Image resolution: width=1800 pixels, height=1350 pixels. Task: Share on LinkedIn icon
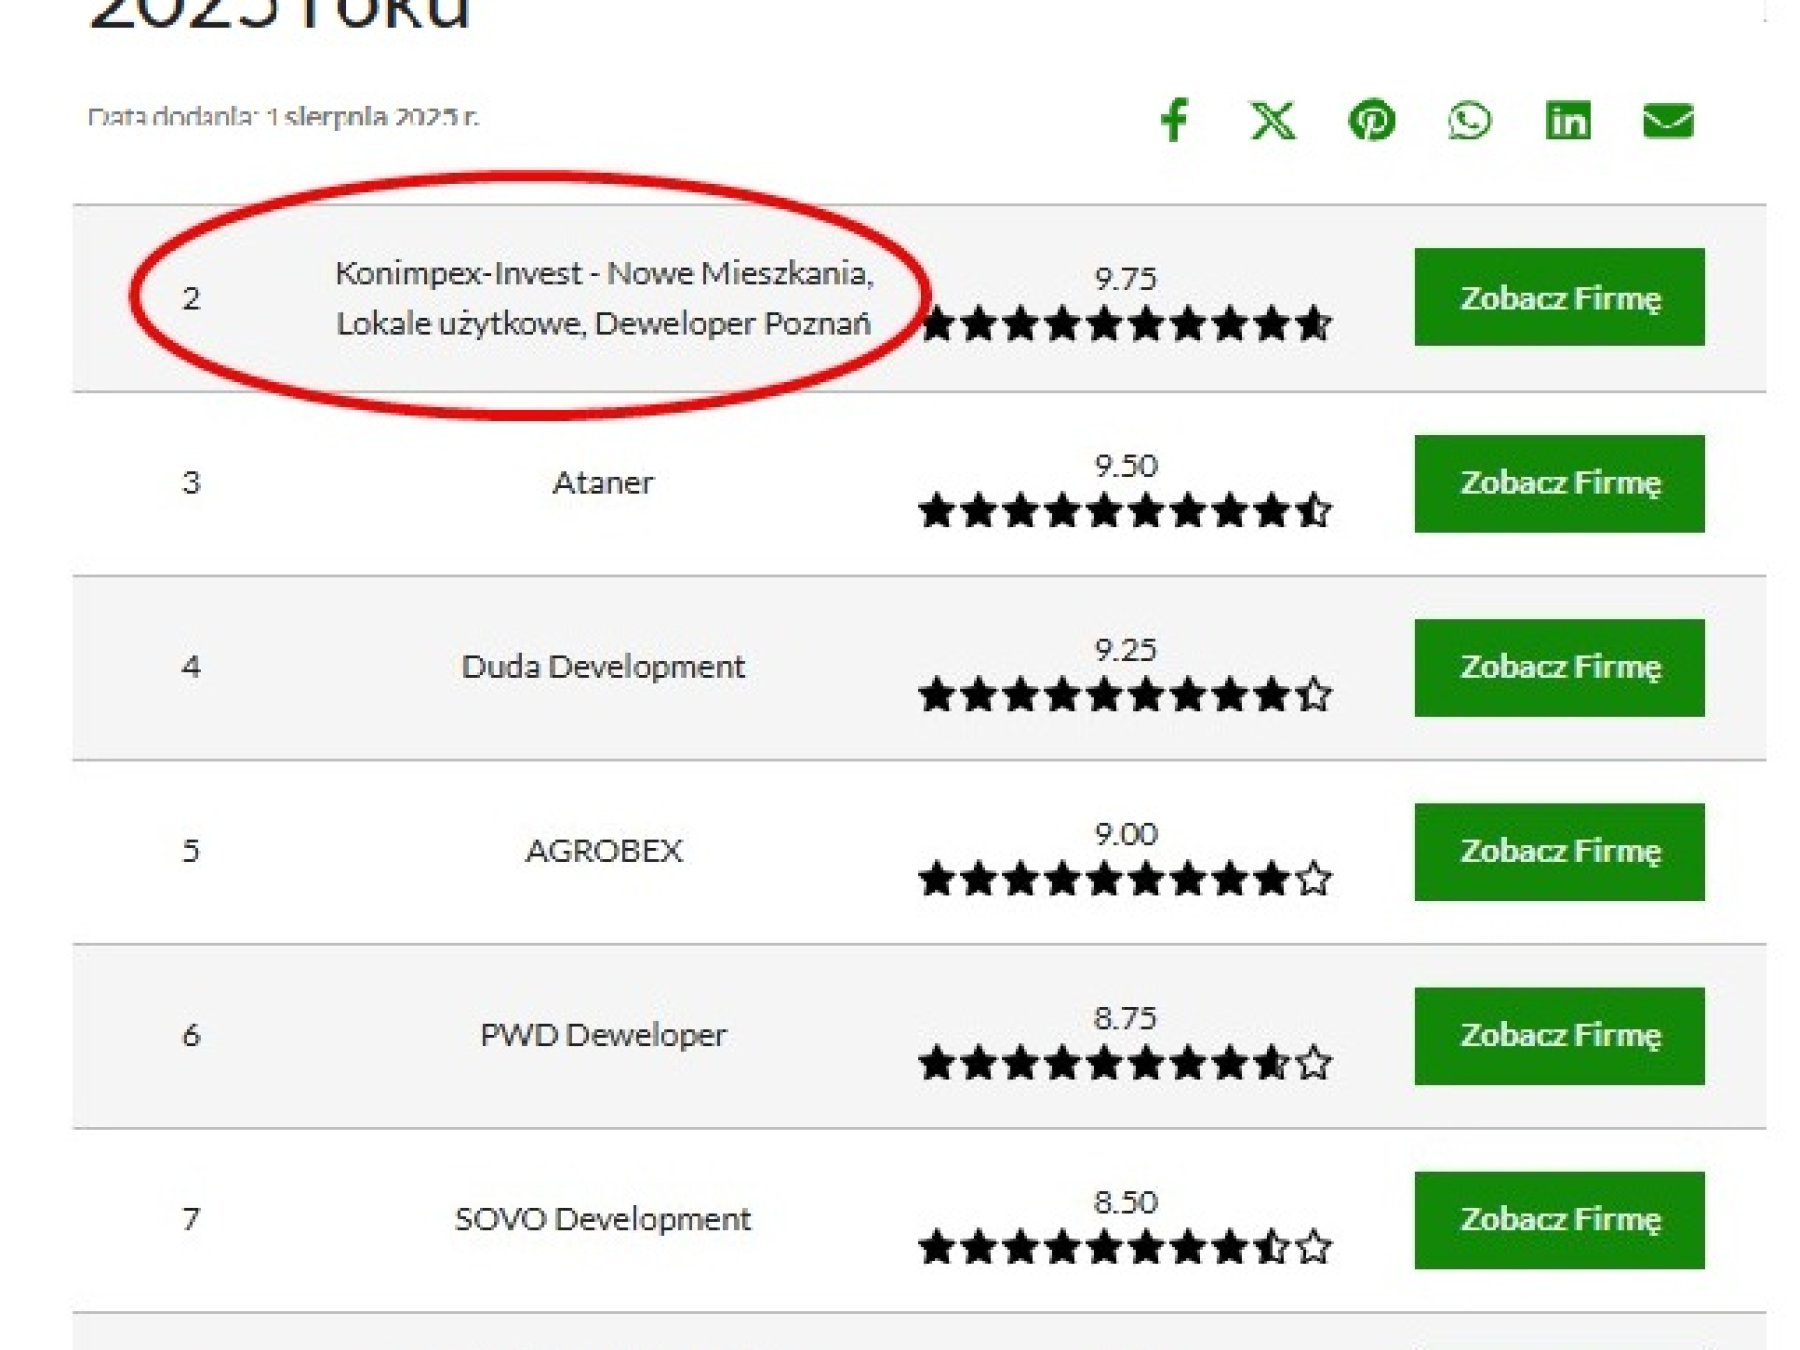[1568, 120]
